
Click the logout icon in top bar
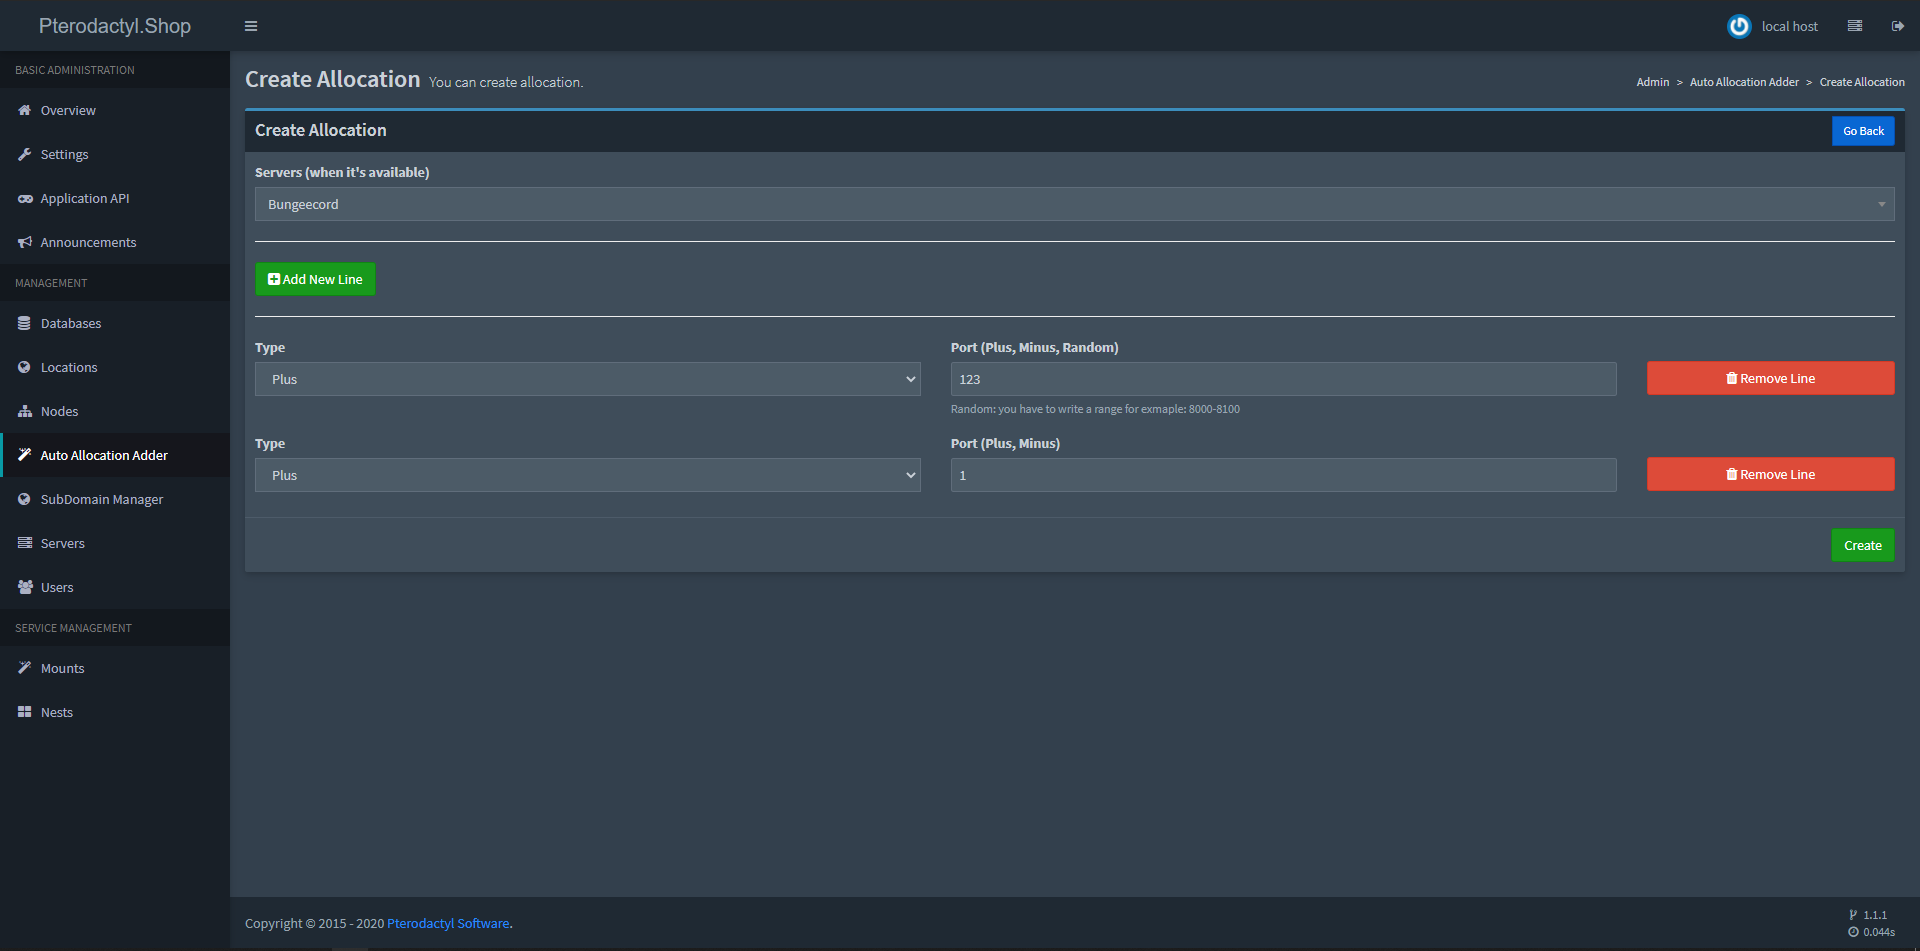click(1897, 26)
